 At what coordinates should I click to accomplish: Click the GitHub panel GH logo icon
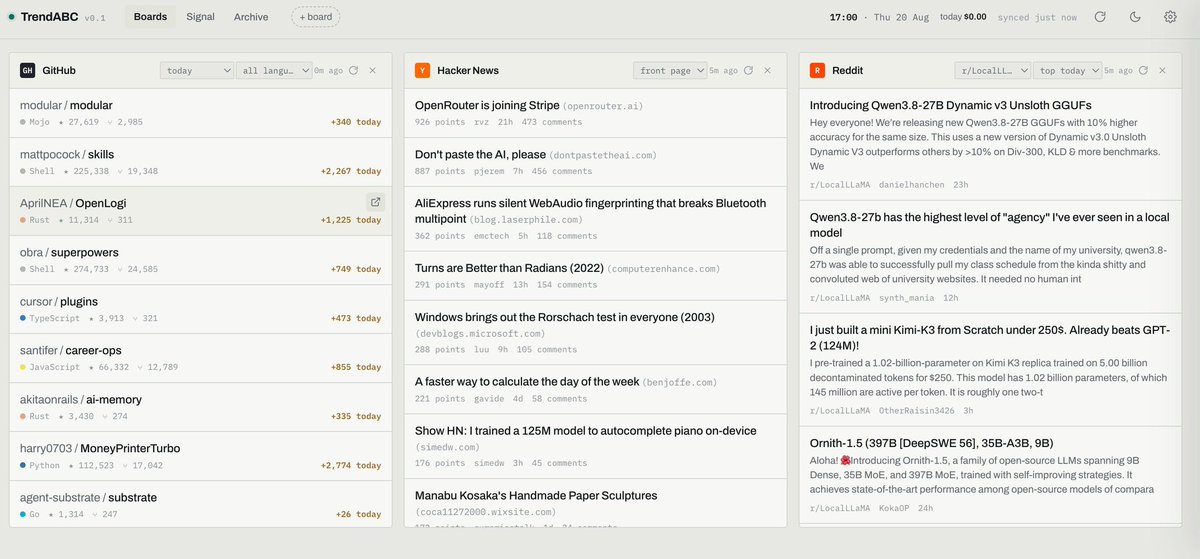click(28, 70)
